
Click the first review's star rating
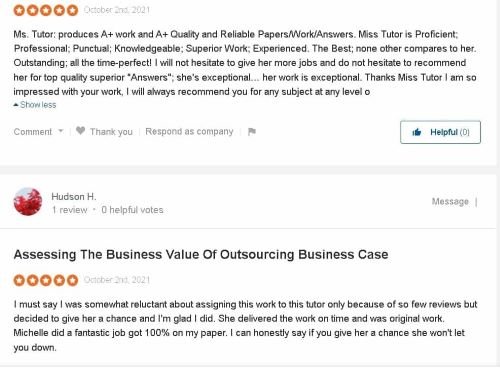coord(46,10)
